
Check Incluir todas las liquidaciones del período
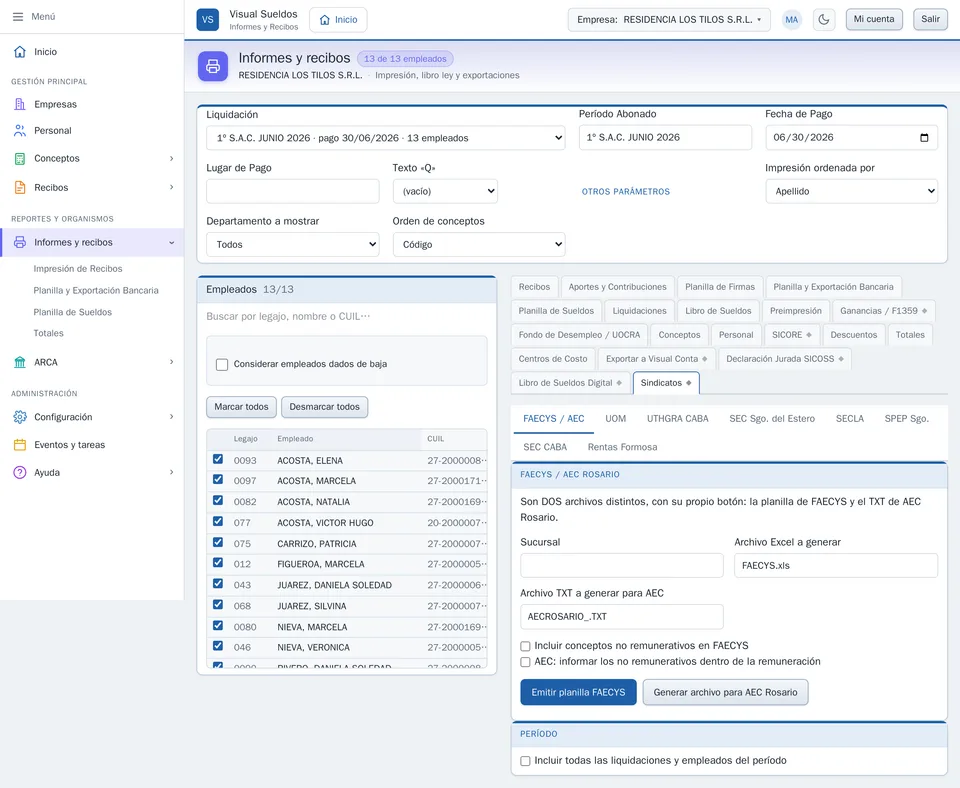[x=525, y=761]
